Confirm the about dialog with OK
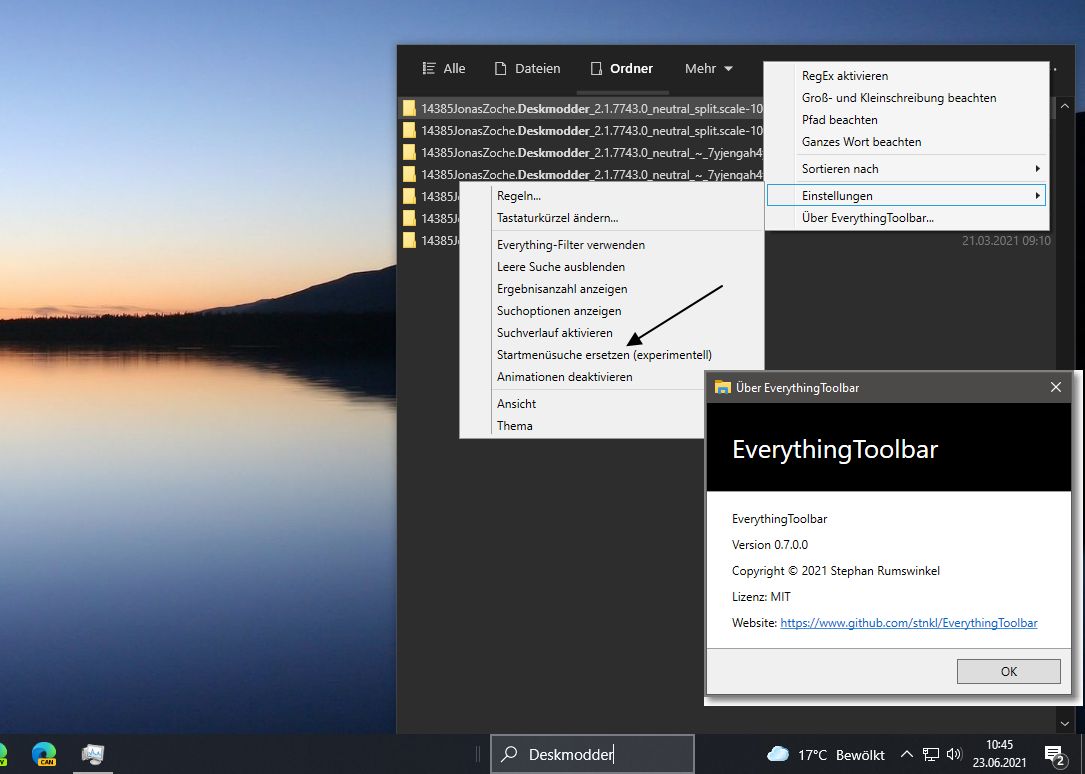 pyautogui.click(x=1008, y=672)
